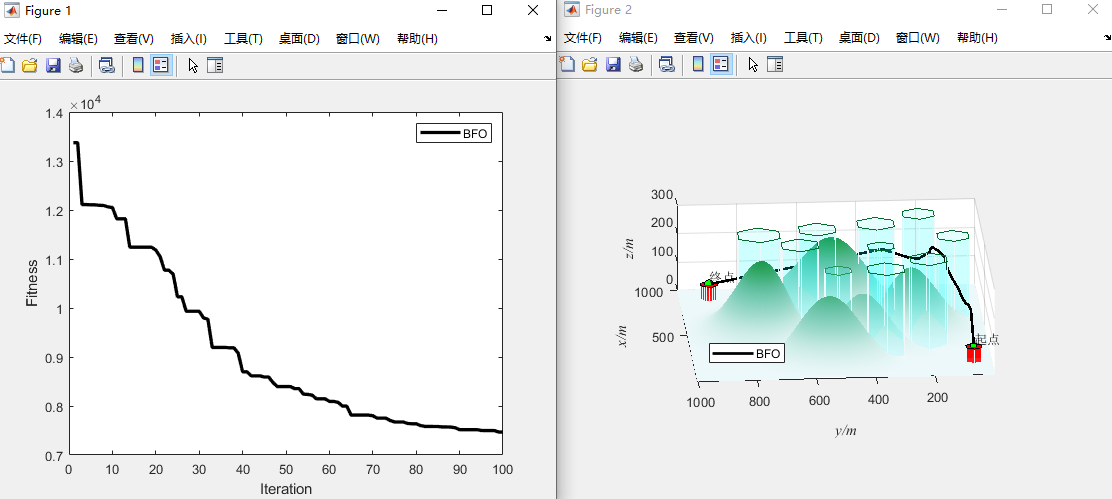This screenshot has width=1112, height=499.
Task: Save Figure 2 with the floppy disk icon
Action: pyautogui.click(x=612, y=65)
